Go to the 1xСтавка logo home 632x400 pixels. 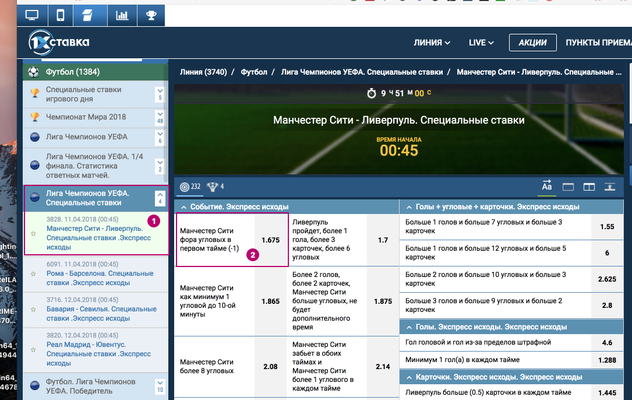(59, 42)
